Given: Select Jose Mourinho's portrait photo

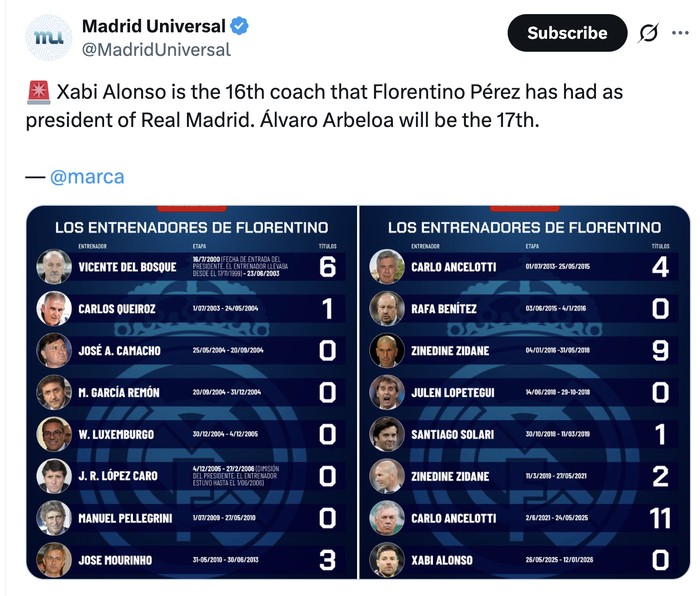Looking at the screenshot, I should [54, 560].
